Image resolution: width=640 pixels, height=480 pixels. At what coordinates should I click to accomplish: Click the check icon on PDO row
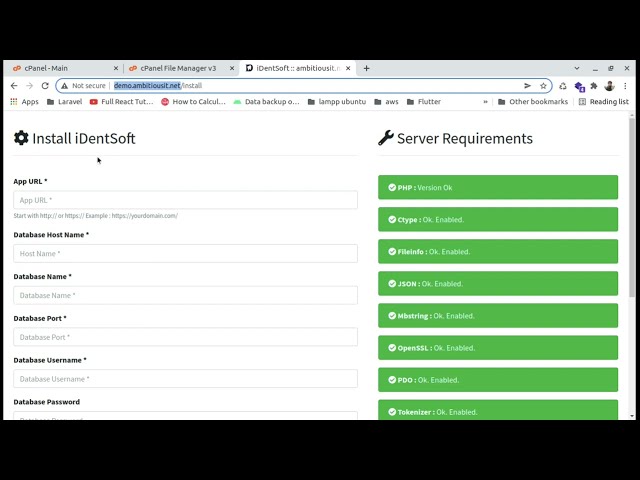coord(392,380)
